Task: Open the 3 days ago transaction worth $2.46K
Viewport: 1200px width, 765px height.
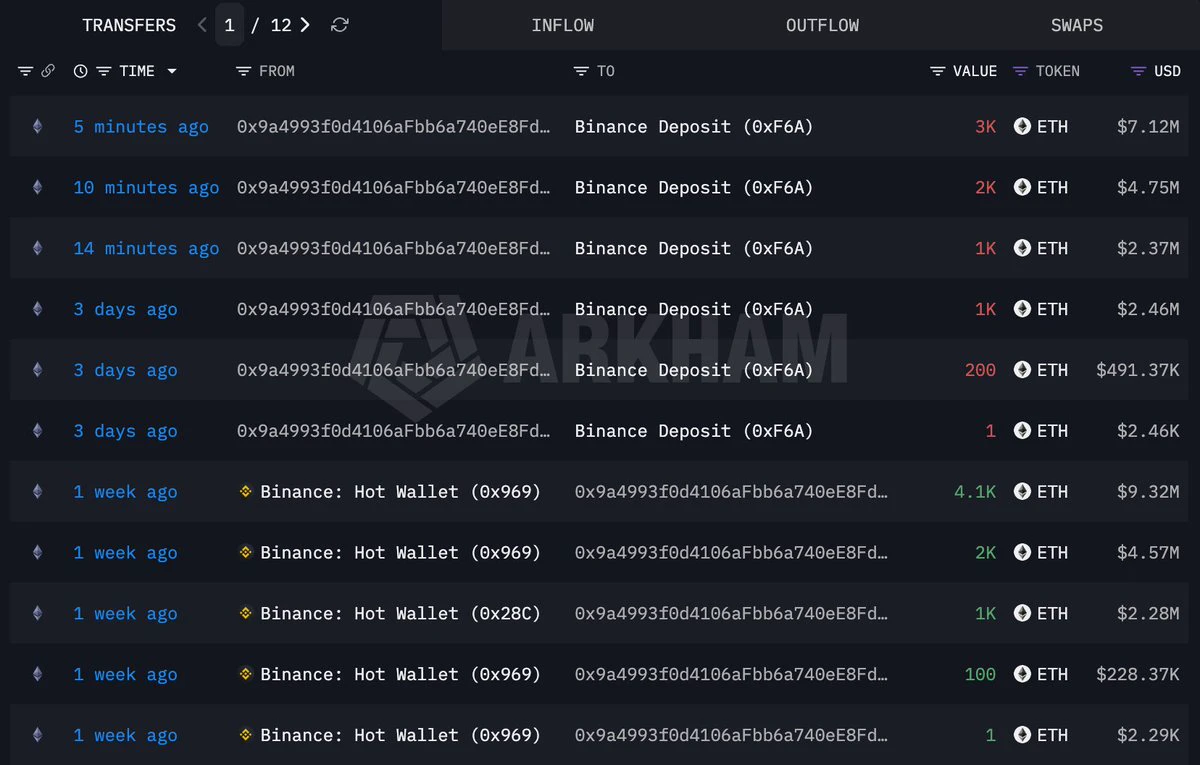Action: tap(125, 431)
